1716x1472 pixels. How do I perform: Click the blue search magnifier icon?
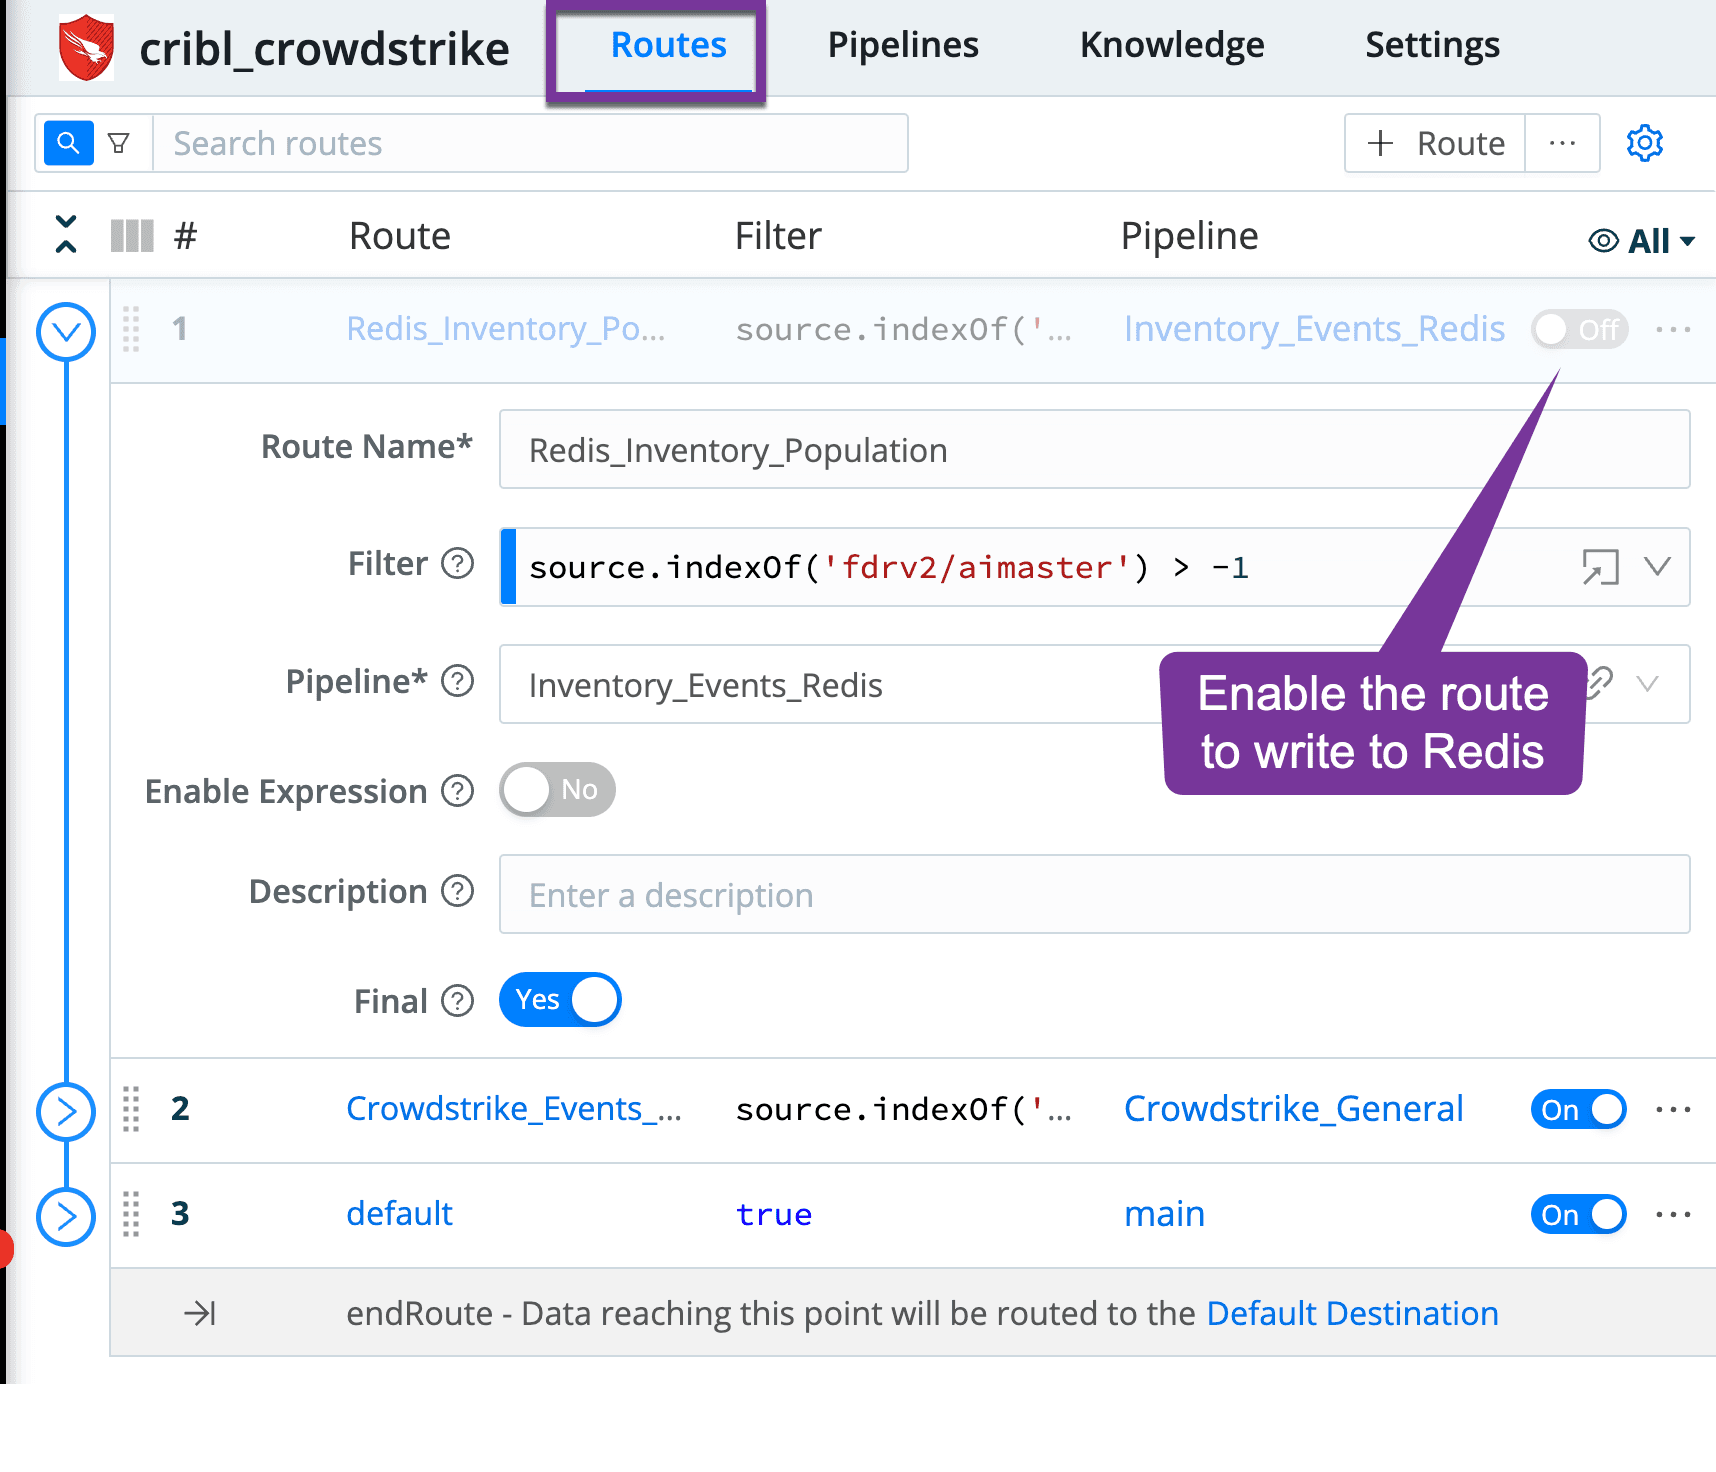coord(68,143)
